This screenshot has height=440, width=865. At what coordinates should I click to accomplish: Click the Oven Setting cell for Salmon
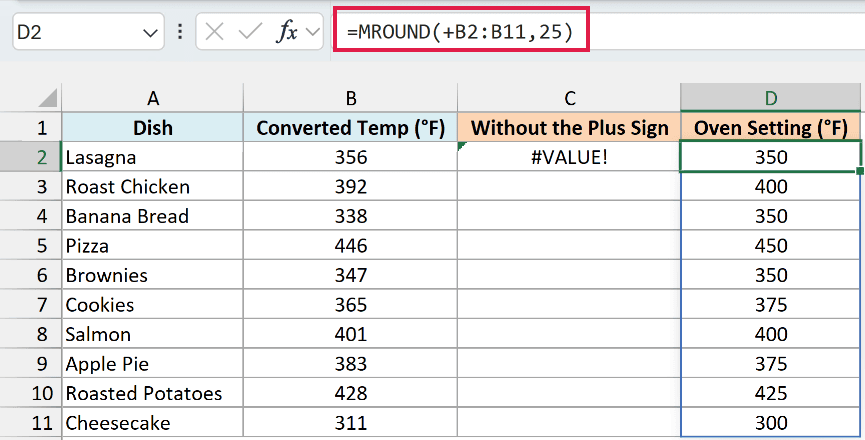[x=771, y=334]
